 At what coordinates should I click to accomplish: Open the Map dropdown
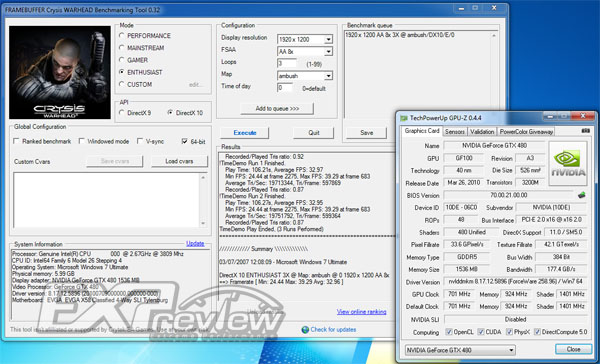point(328,76)
